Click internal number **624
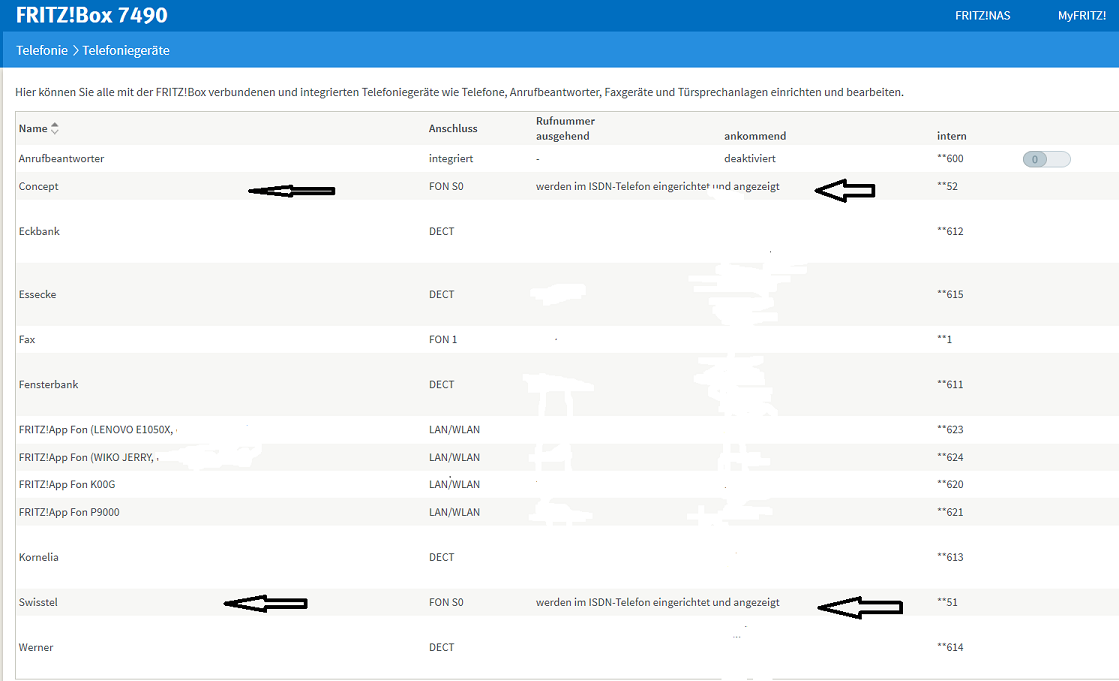 (950, 457)
